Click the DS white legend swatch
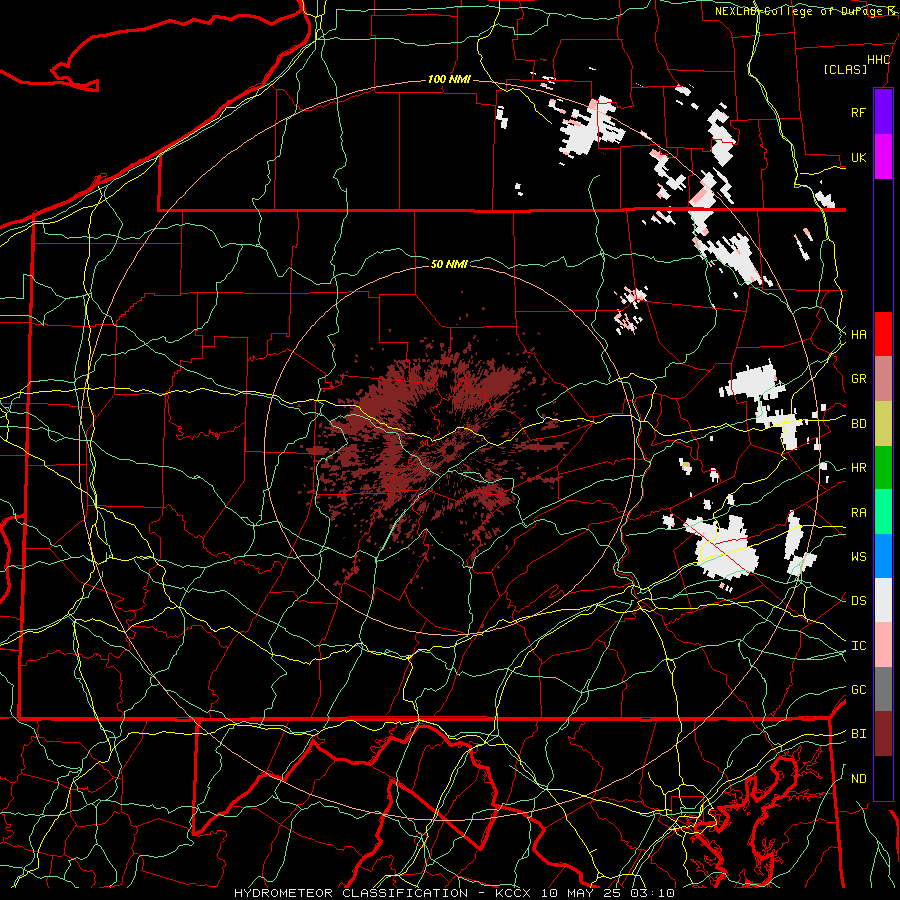The image size is (900, 900). (883, 600)
